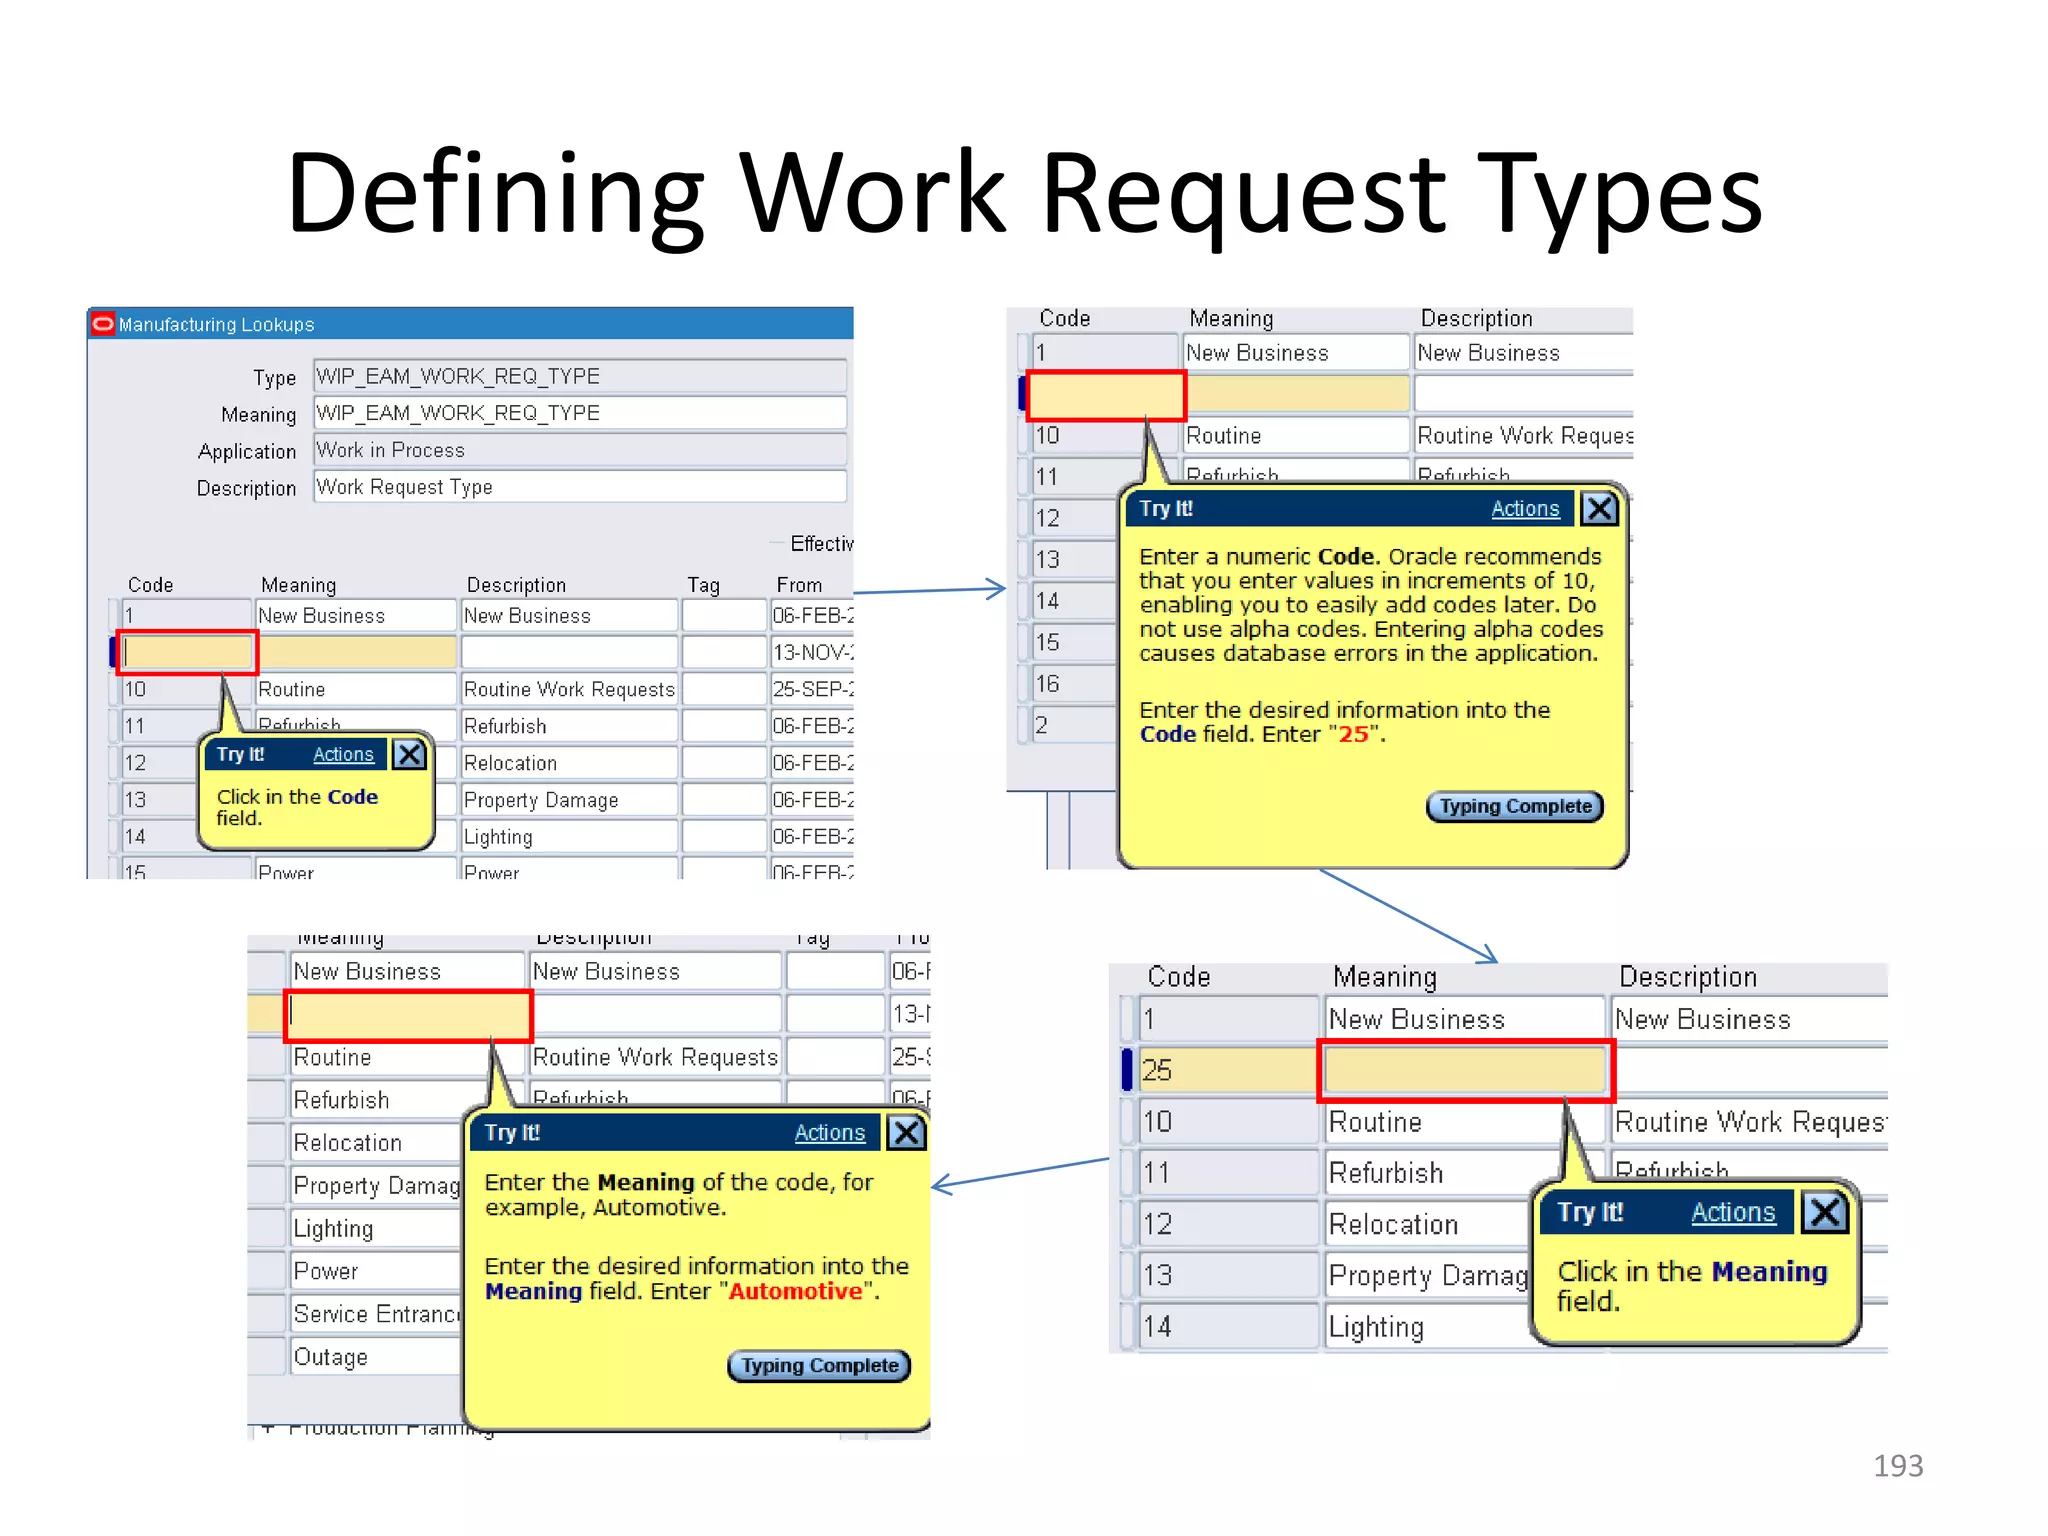2048x1536 pixels.
Task: Open Actions link in 'Enter the Meaning' bubble
Action: pos(829,1133)
